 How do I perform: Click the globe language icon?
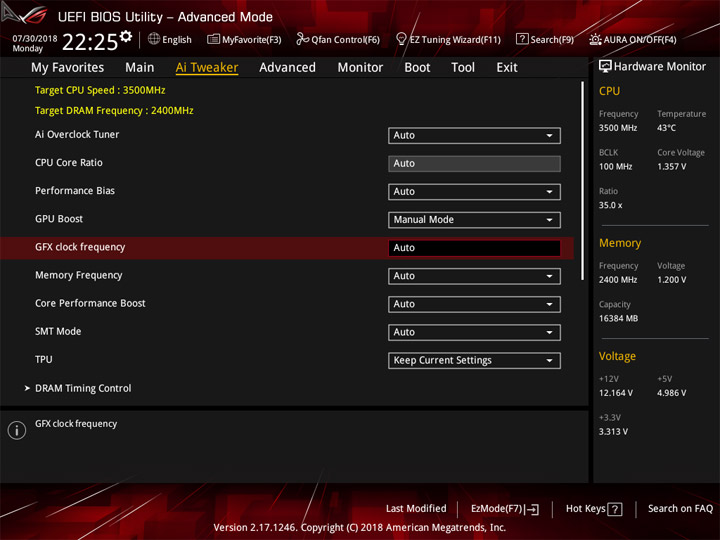point(154,39)
